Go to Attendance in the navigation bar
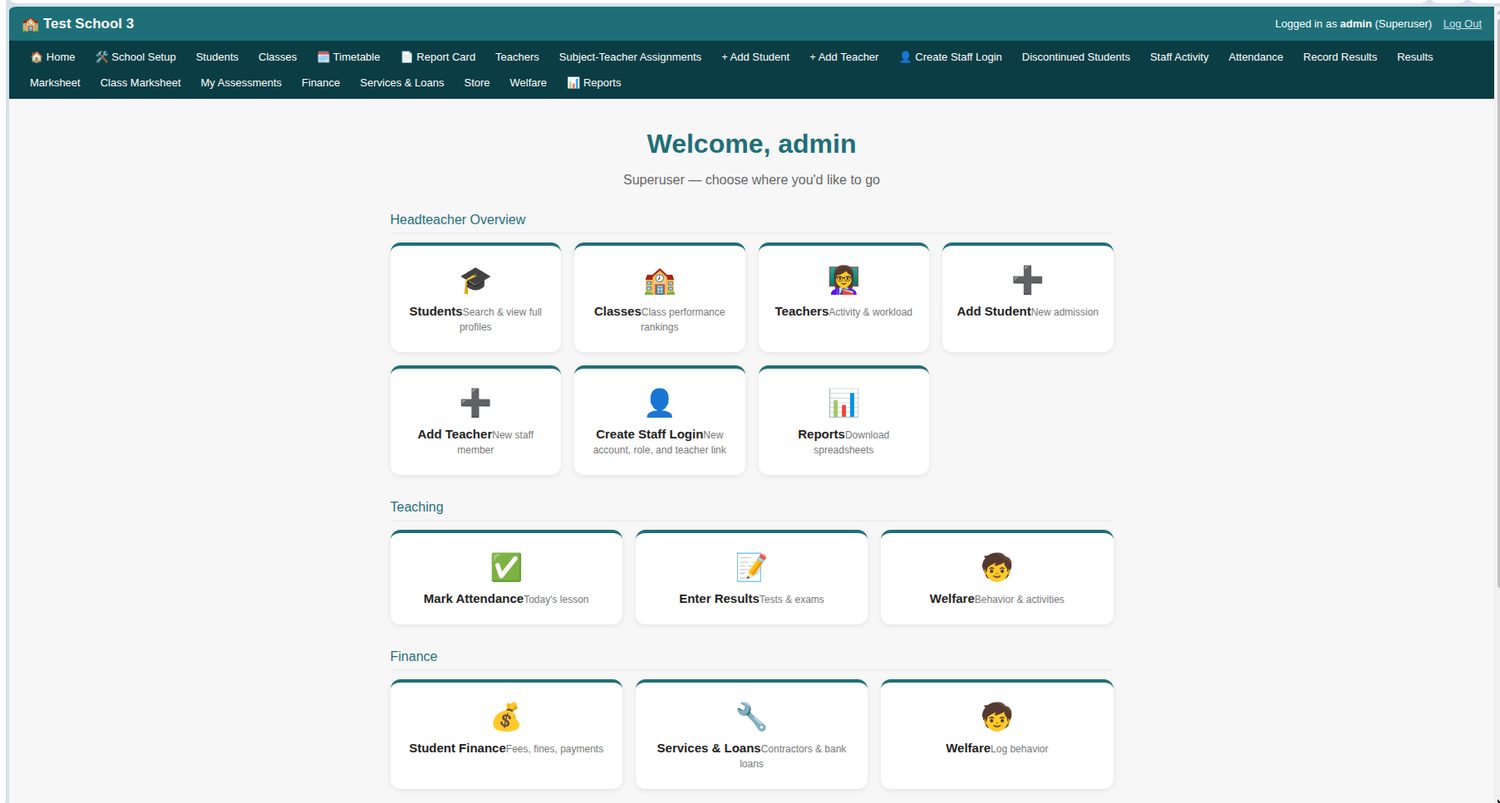 point(1256,57)
